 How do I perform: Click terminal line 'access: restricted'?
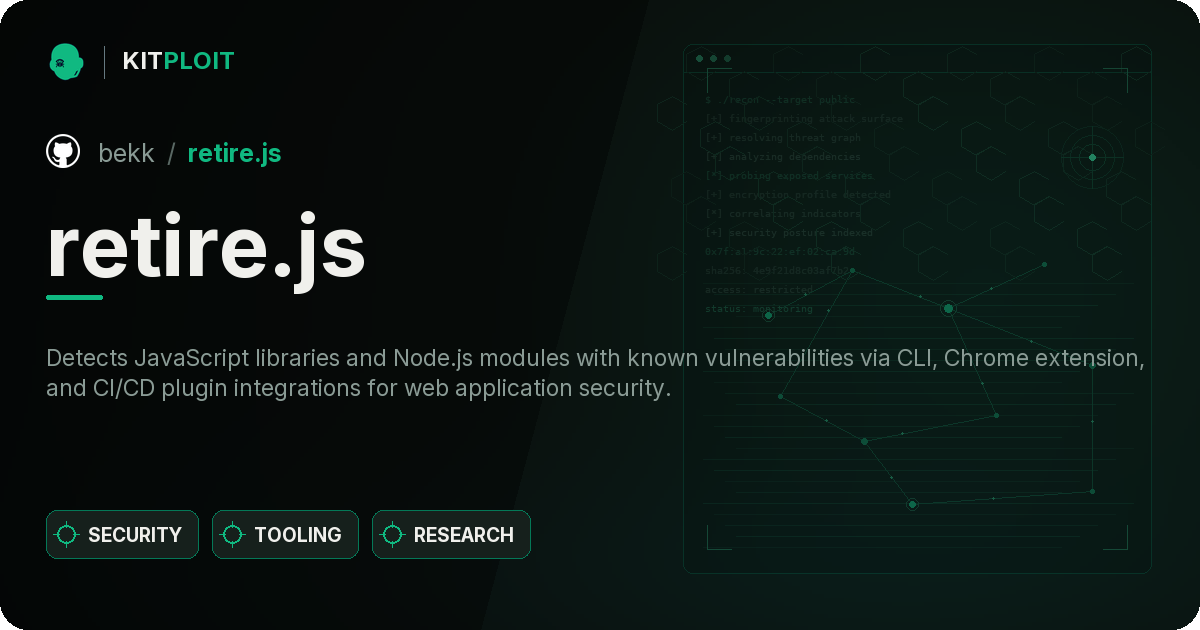click(759, 290)
